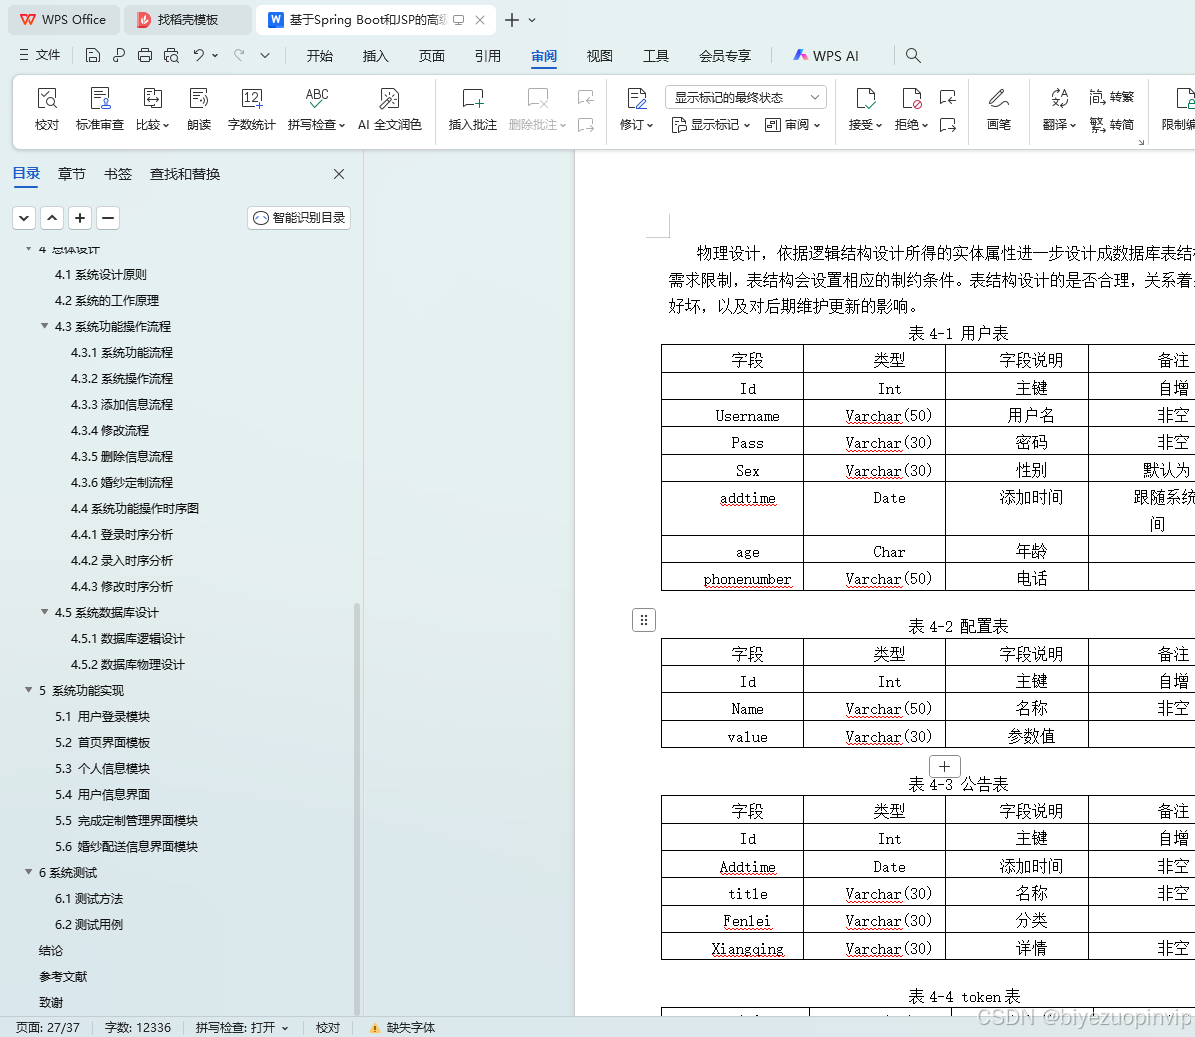The height and width of the screenshot is (1037, 1195).
Task: Toggle 拼写检查: 打开 in status bar
Action: tap(242, 1027)
